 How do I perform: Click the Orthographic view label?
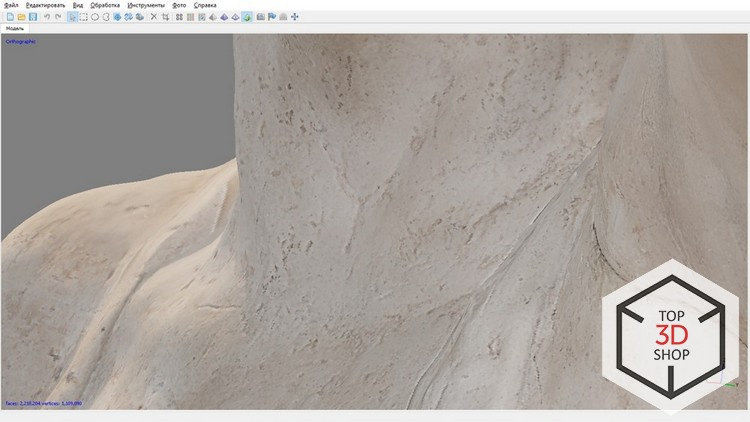(x=21, y=42)
